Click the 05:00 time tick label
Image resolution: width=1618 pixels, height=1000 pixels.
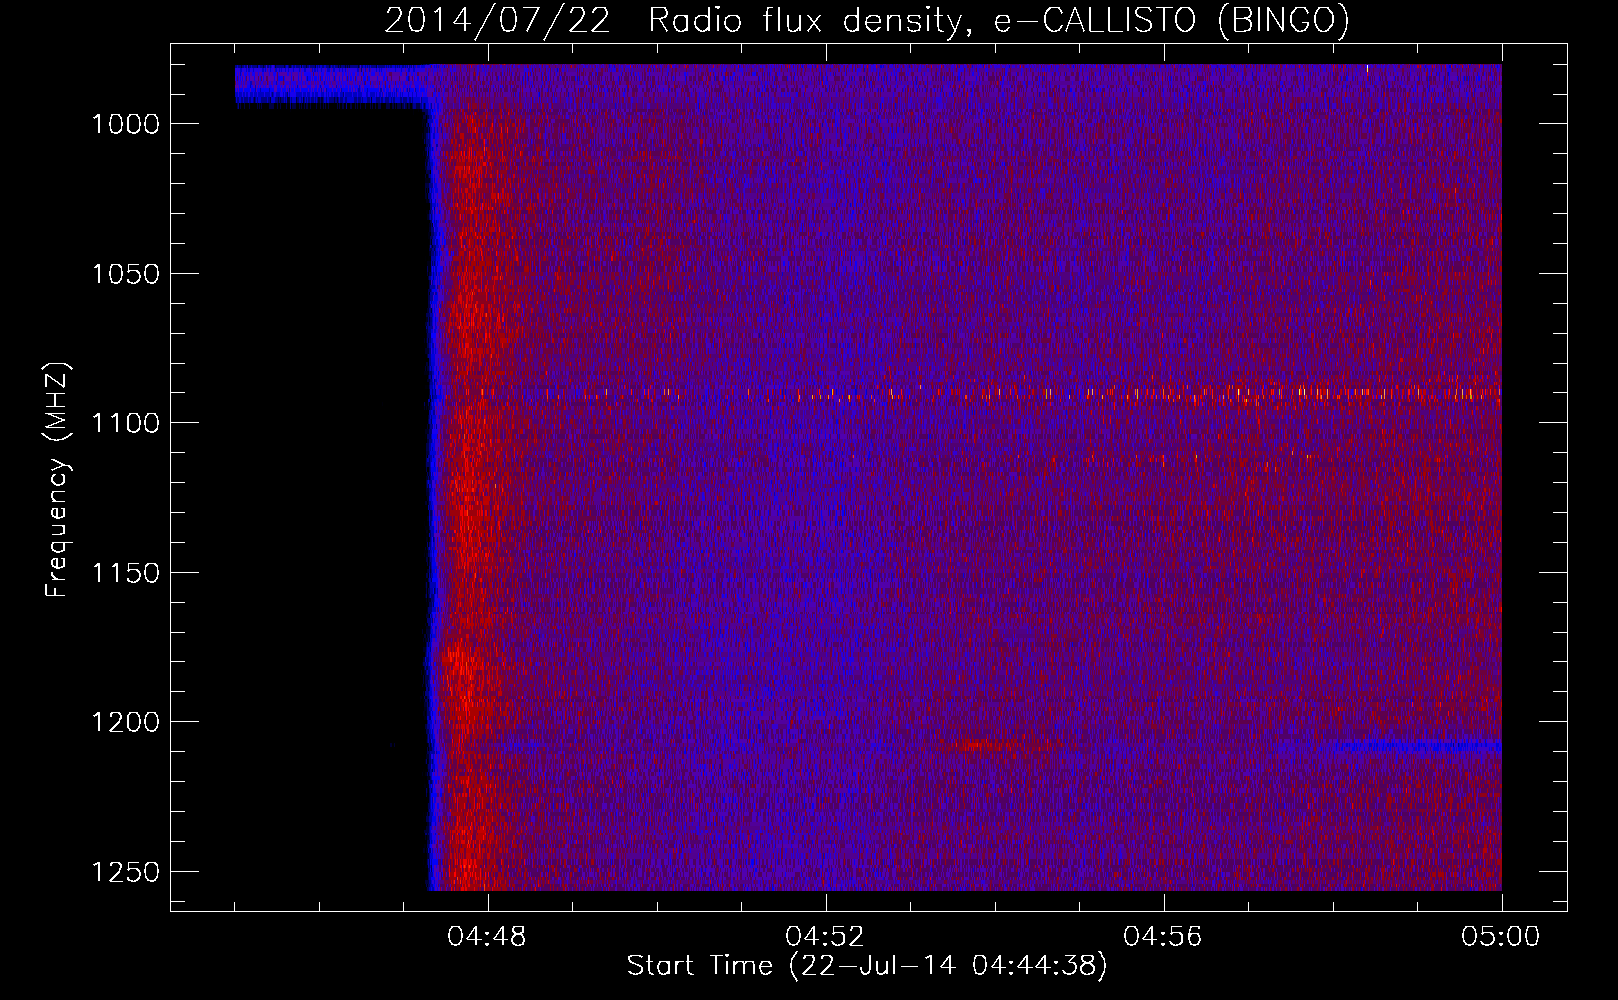1501,937
